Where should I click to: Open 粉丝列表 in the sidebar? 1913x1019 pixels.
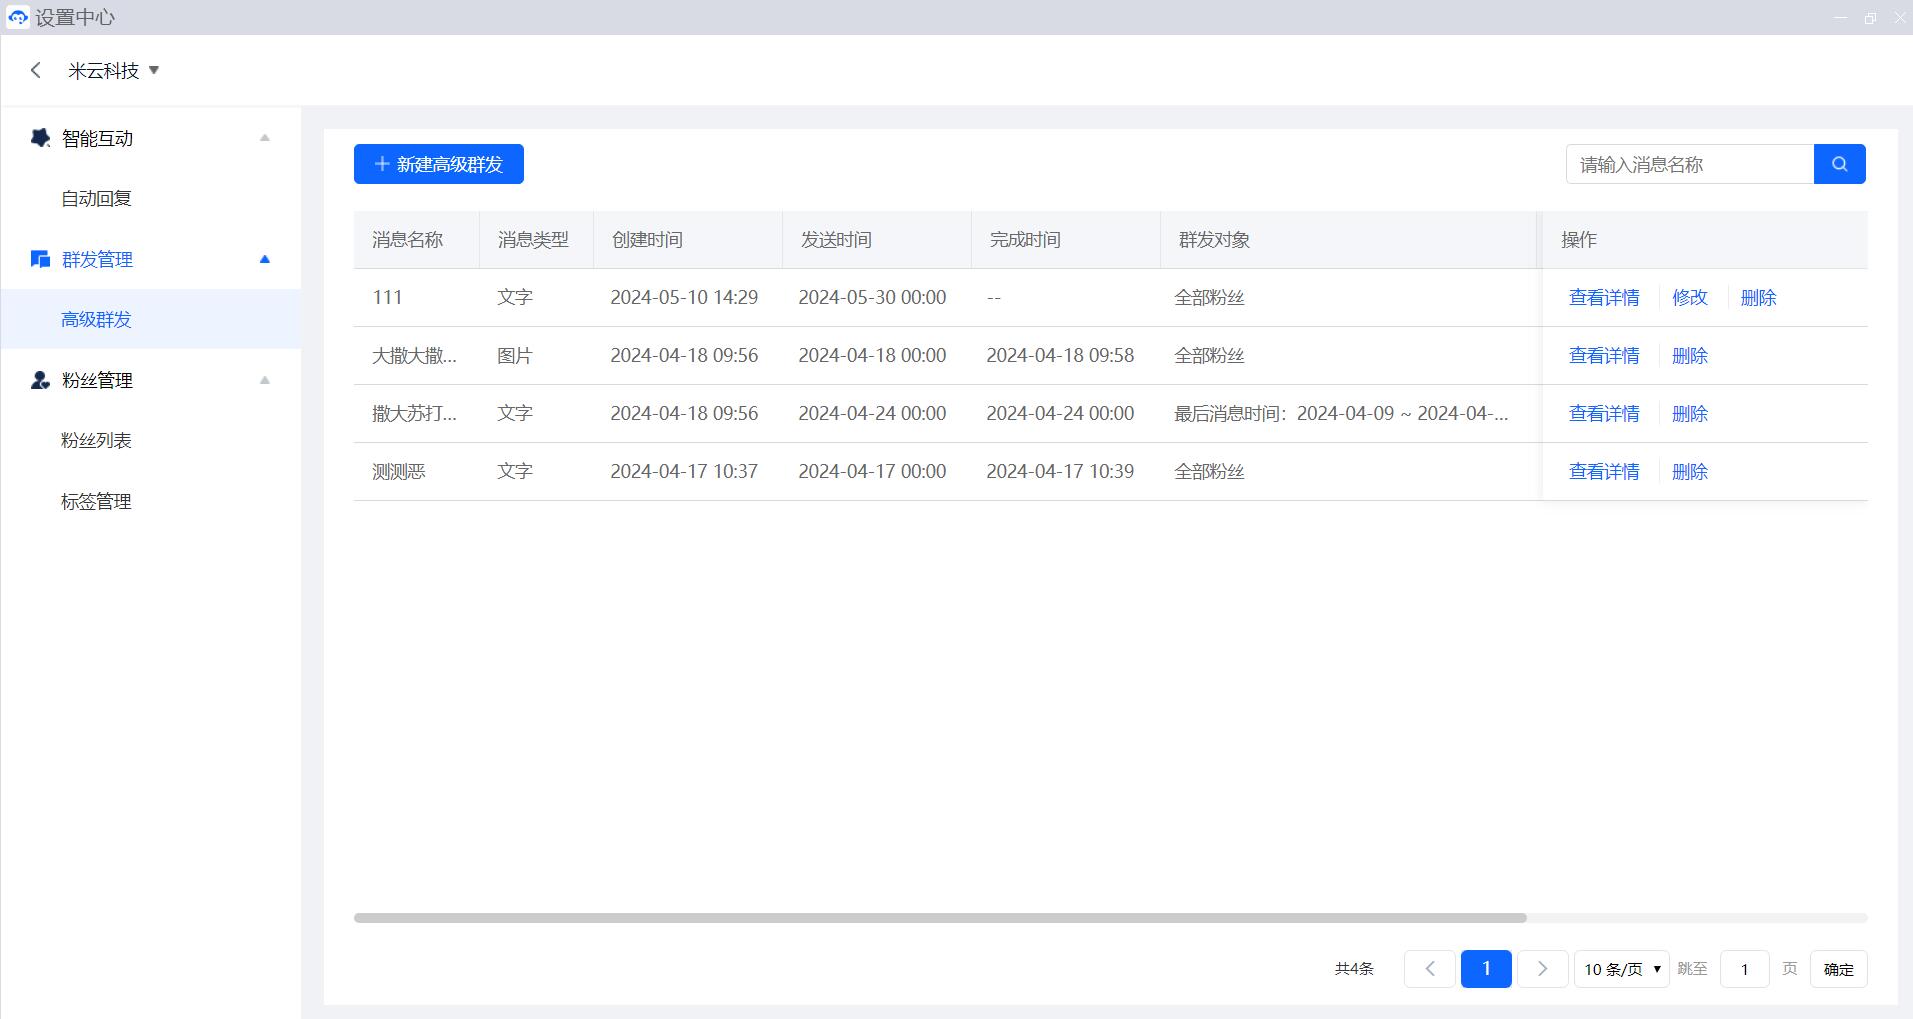96,440
